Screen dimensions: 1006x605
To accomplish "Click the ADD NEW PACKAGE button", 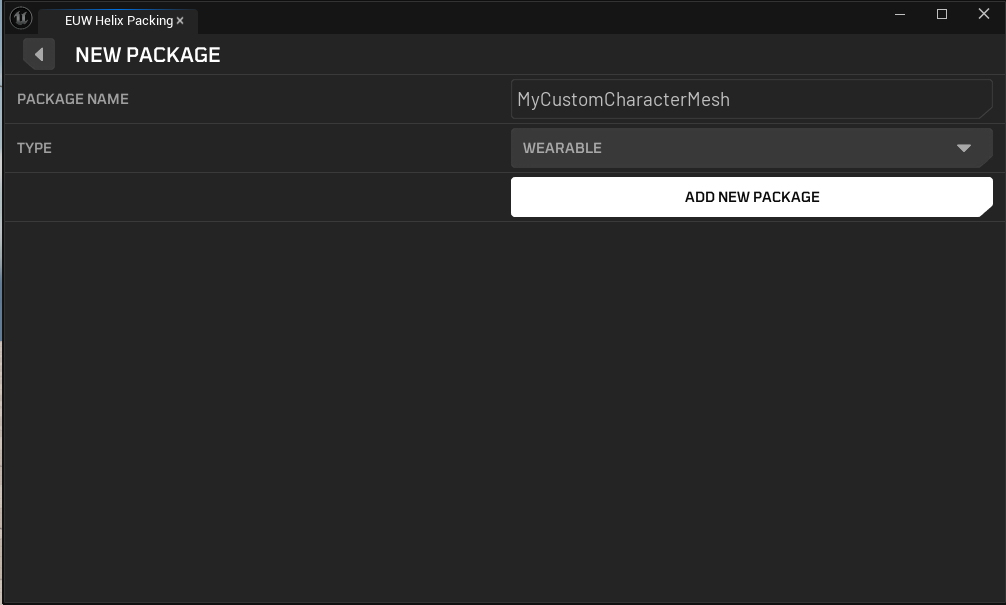I will point(751,197).
